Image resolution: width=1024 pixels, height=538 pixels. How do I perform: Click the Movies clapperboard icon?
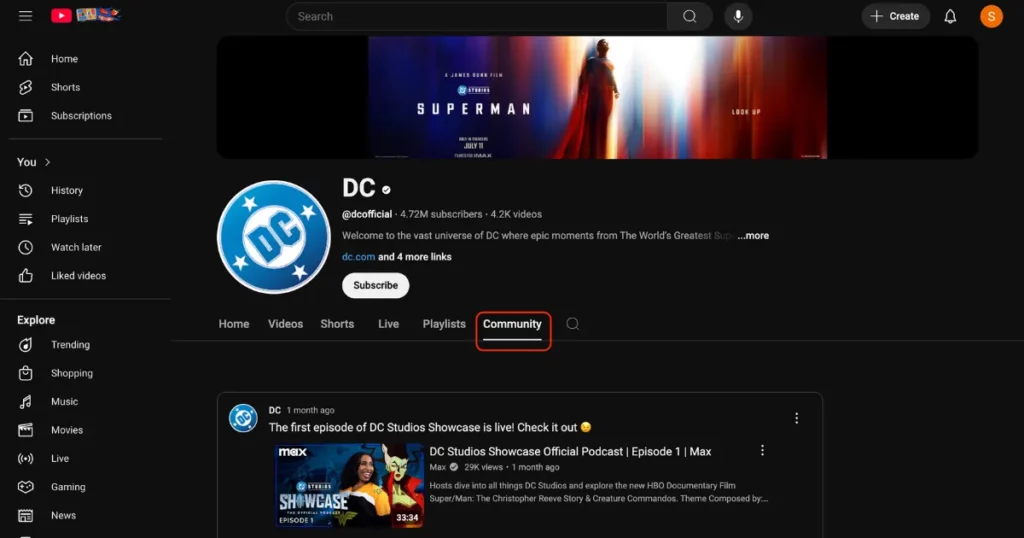[x=25, y=430]
